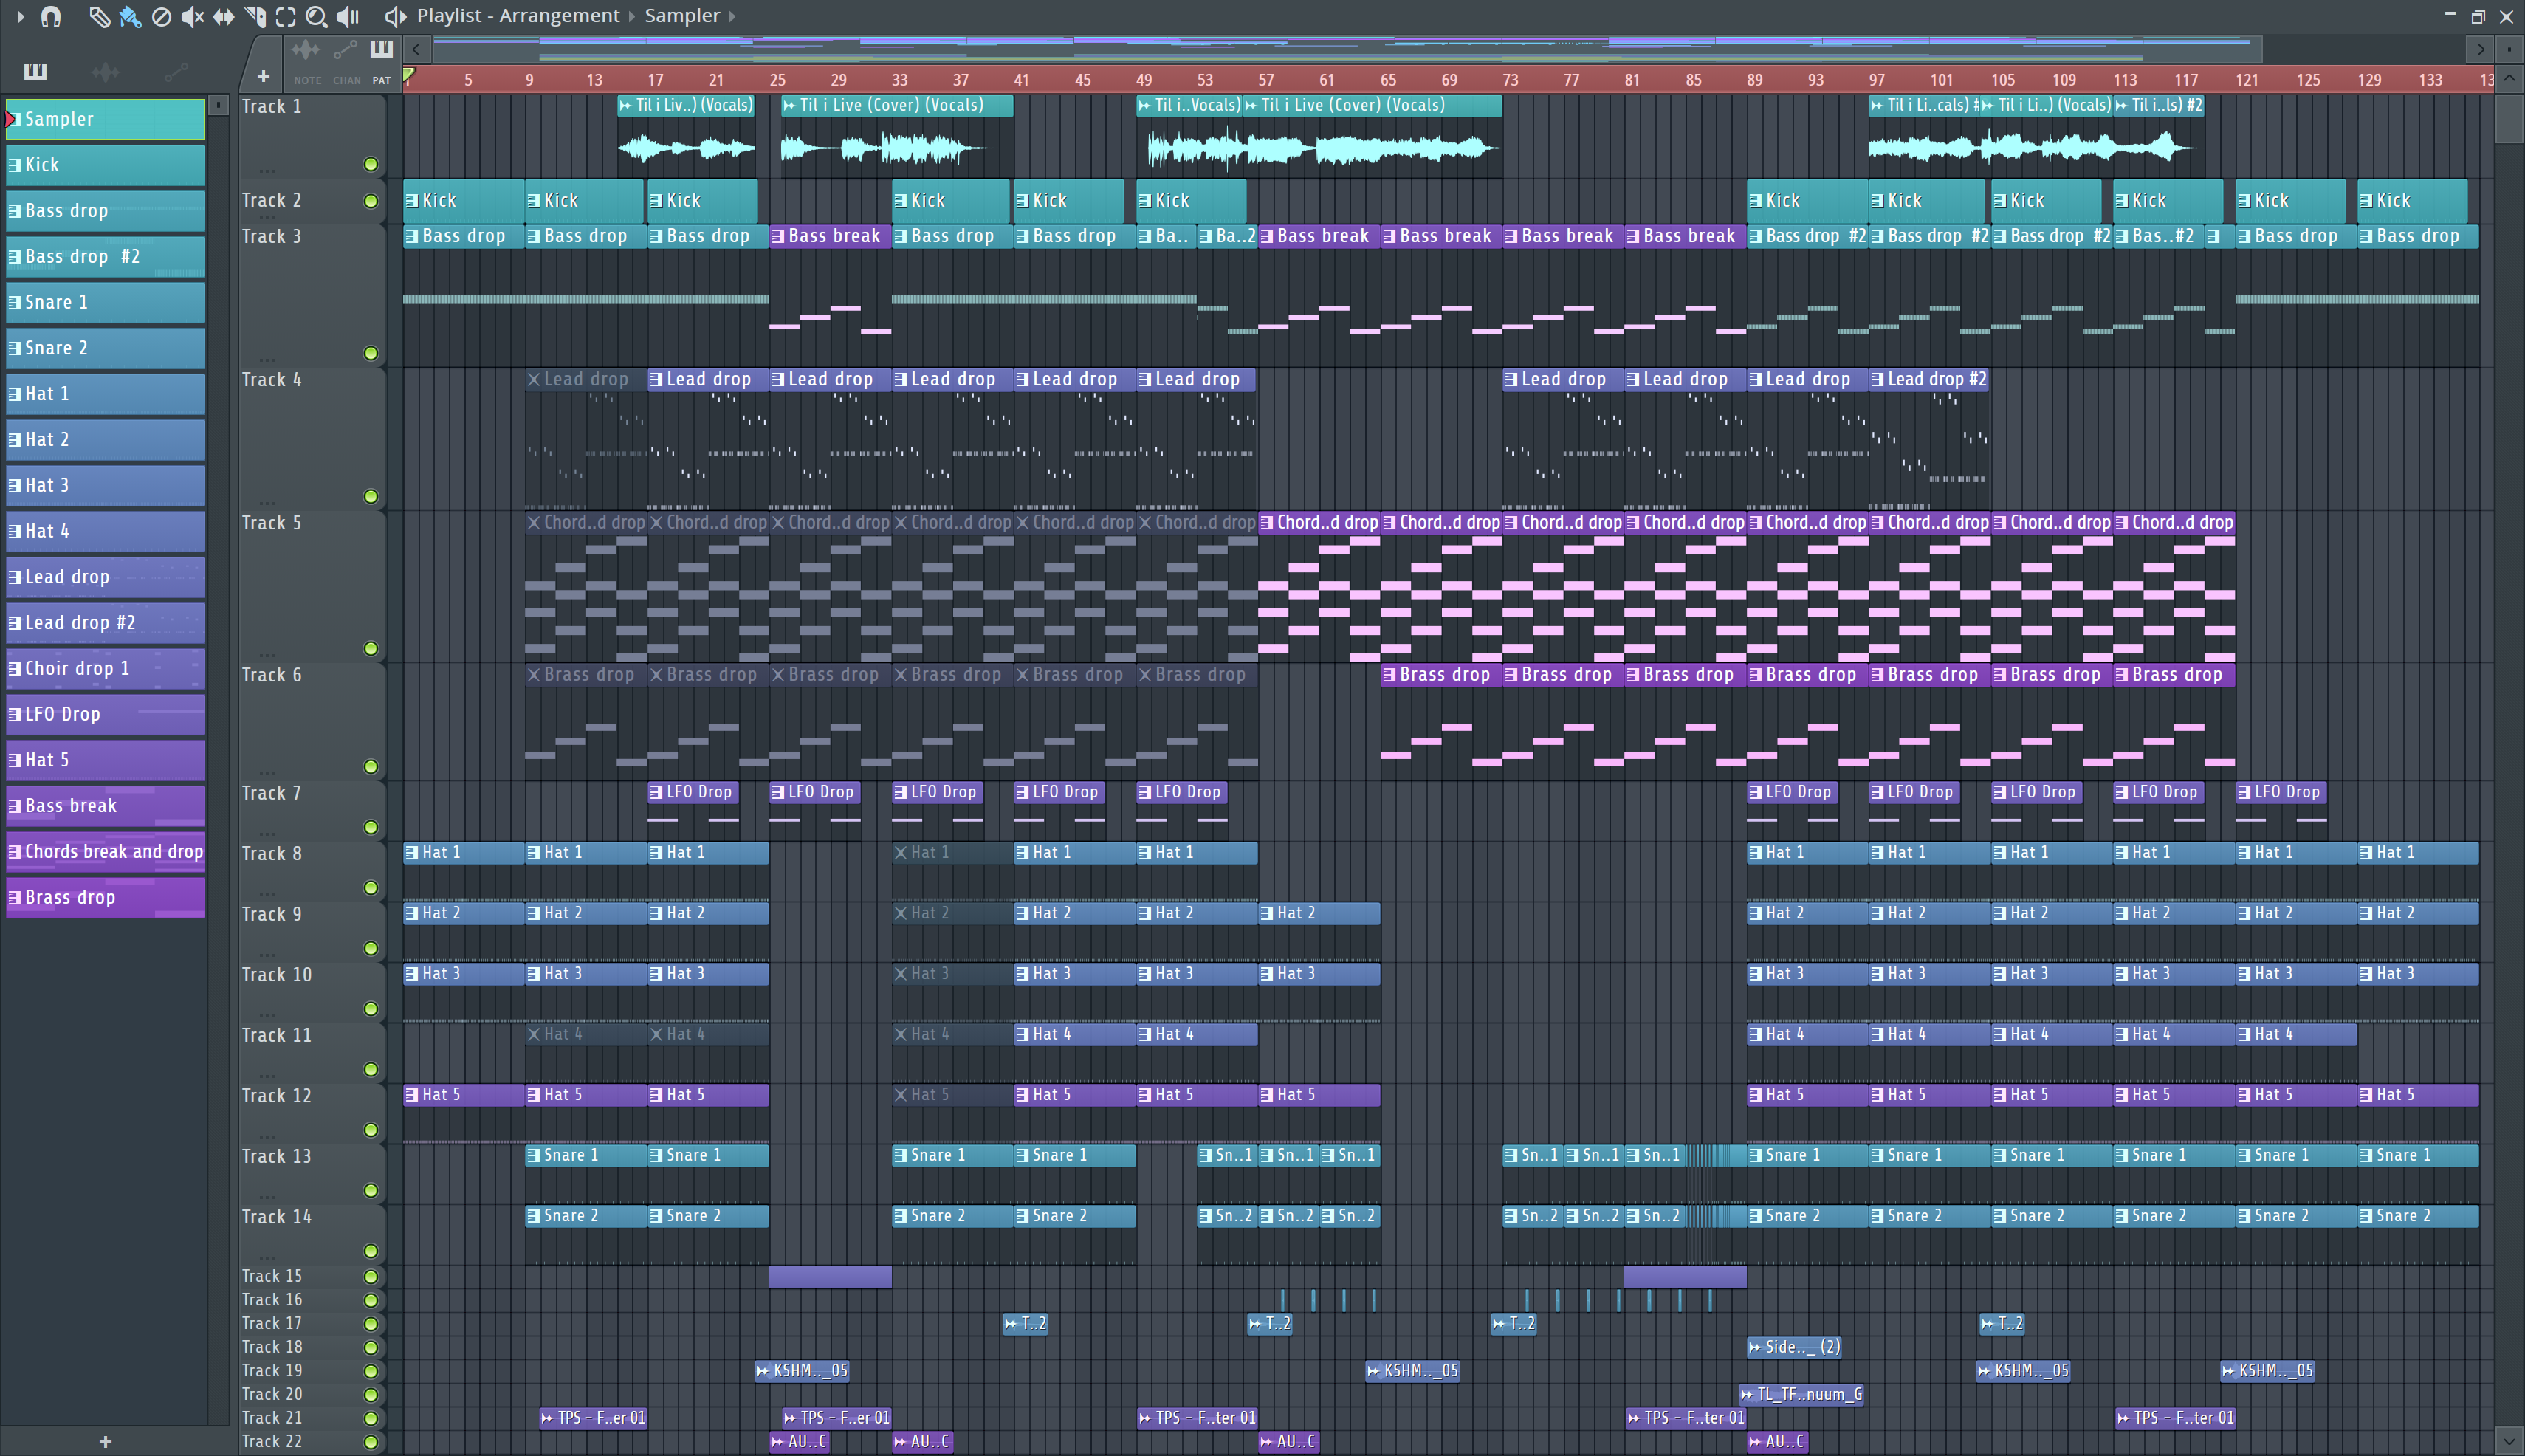Screen dimensions: 2525x1456
Task: Select the Kick pattern in picker
Action: pyautogui.click(x=105, y=165)
